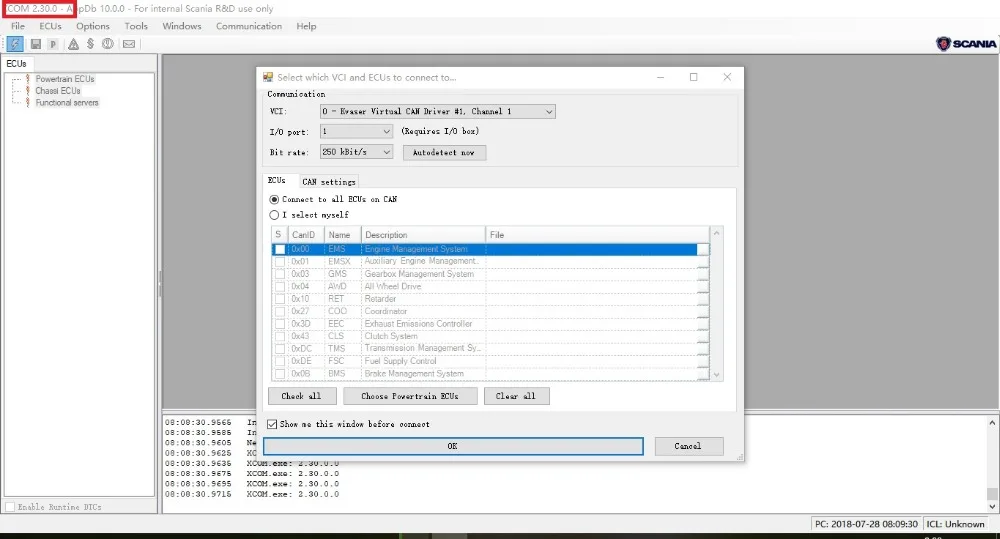1000x539 pixels.
Task: Open the VCI dropdown list
Action: [548, 112]
